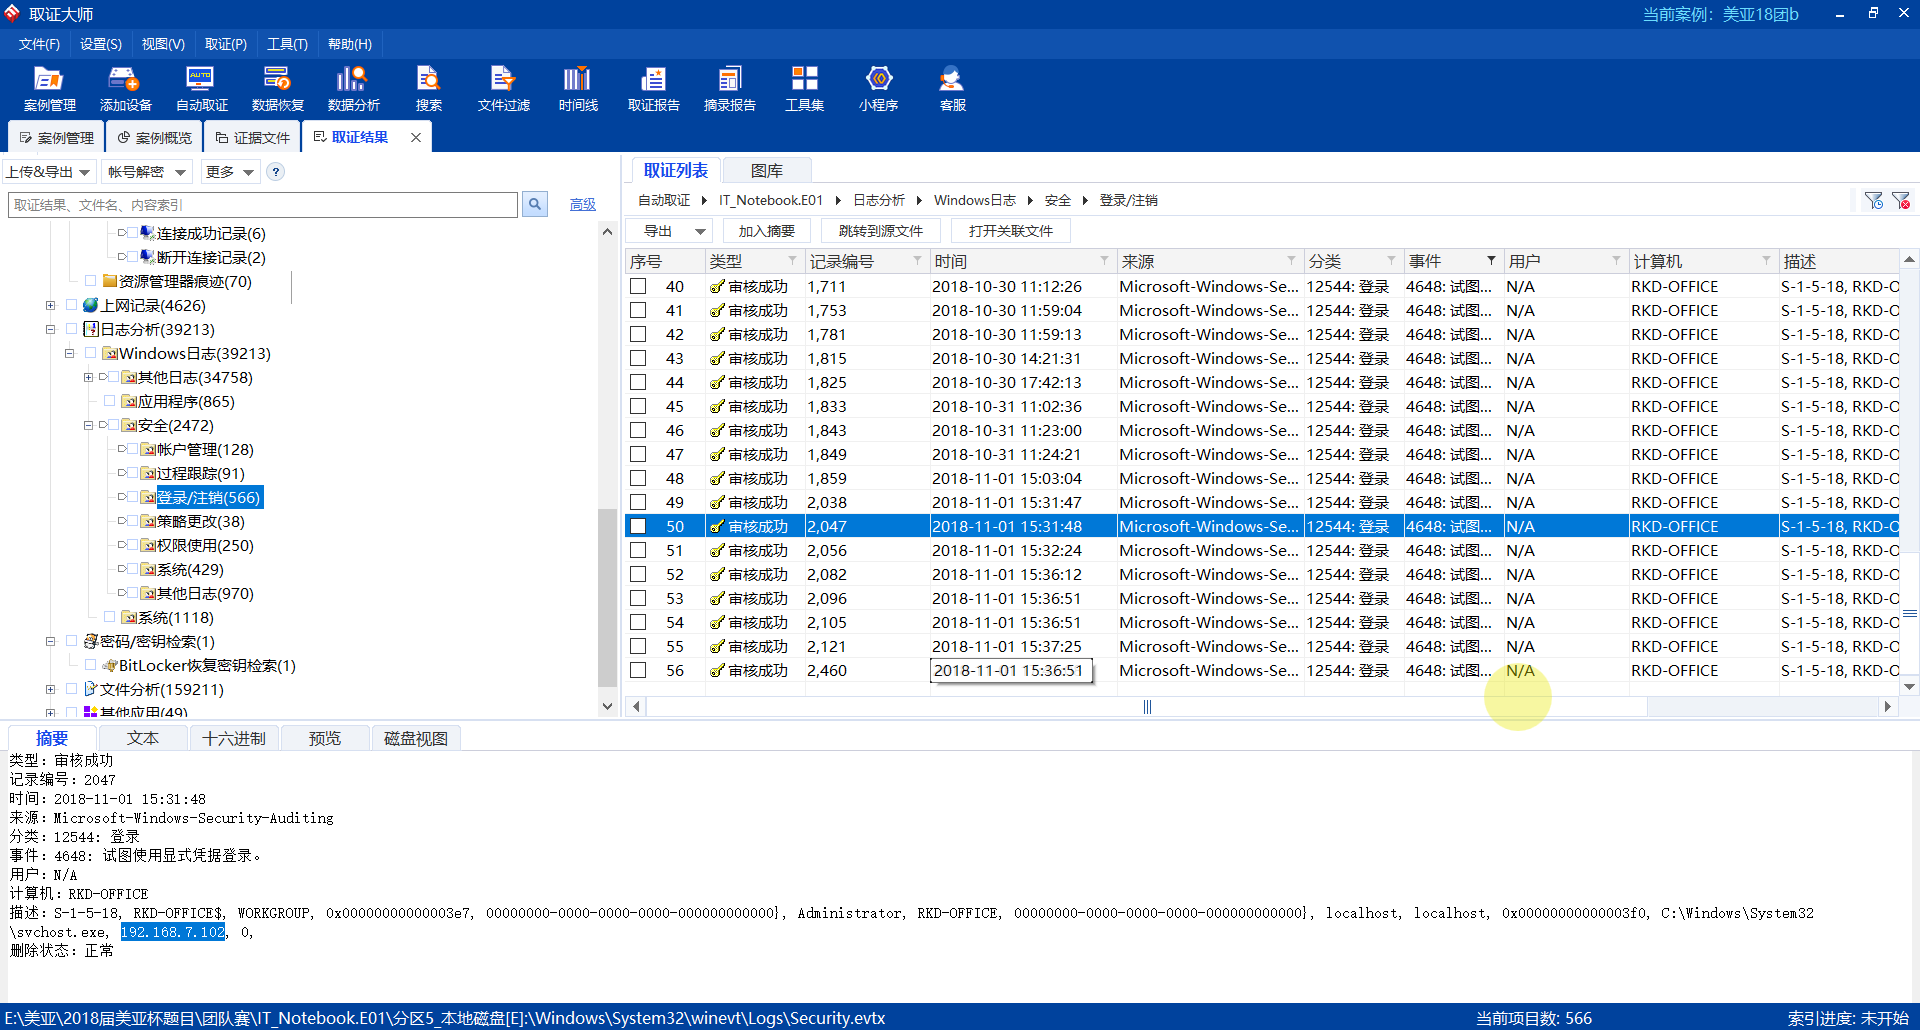
Task: Click the search magnifier button
Action: [x=535, y=204]
